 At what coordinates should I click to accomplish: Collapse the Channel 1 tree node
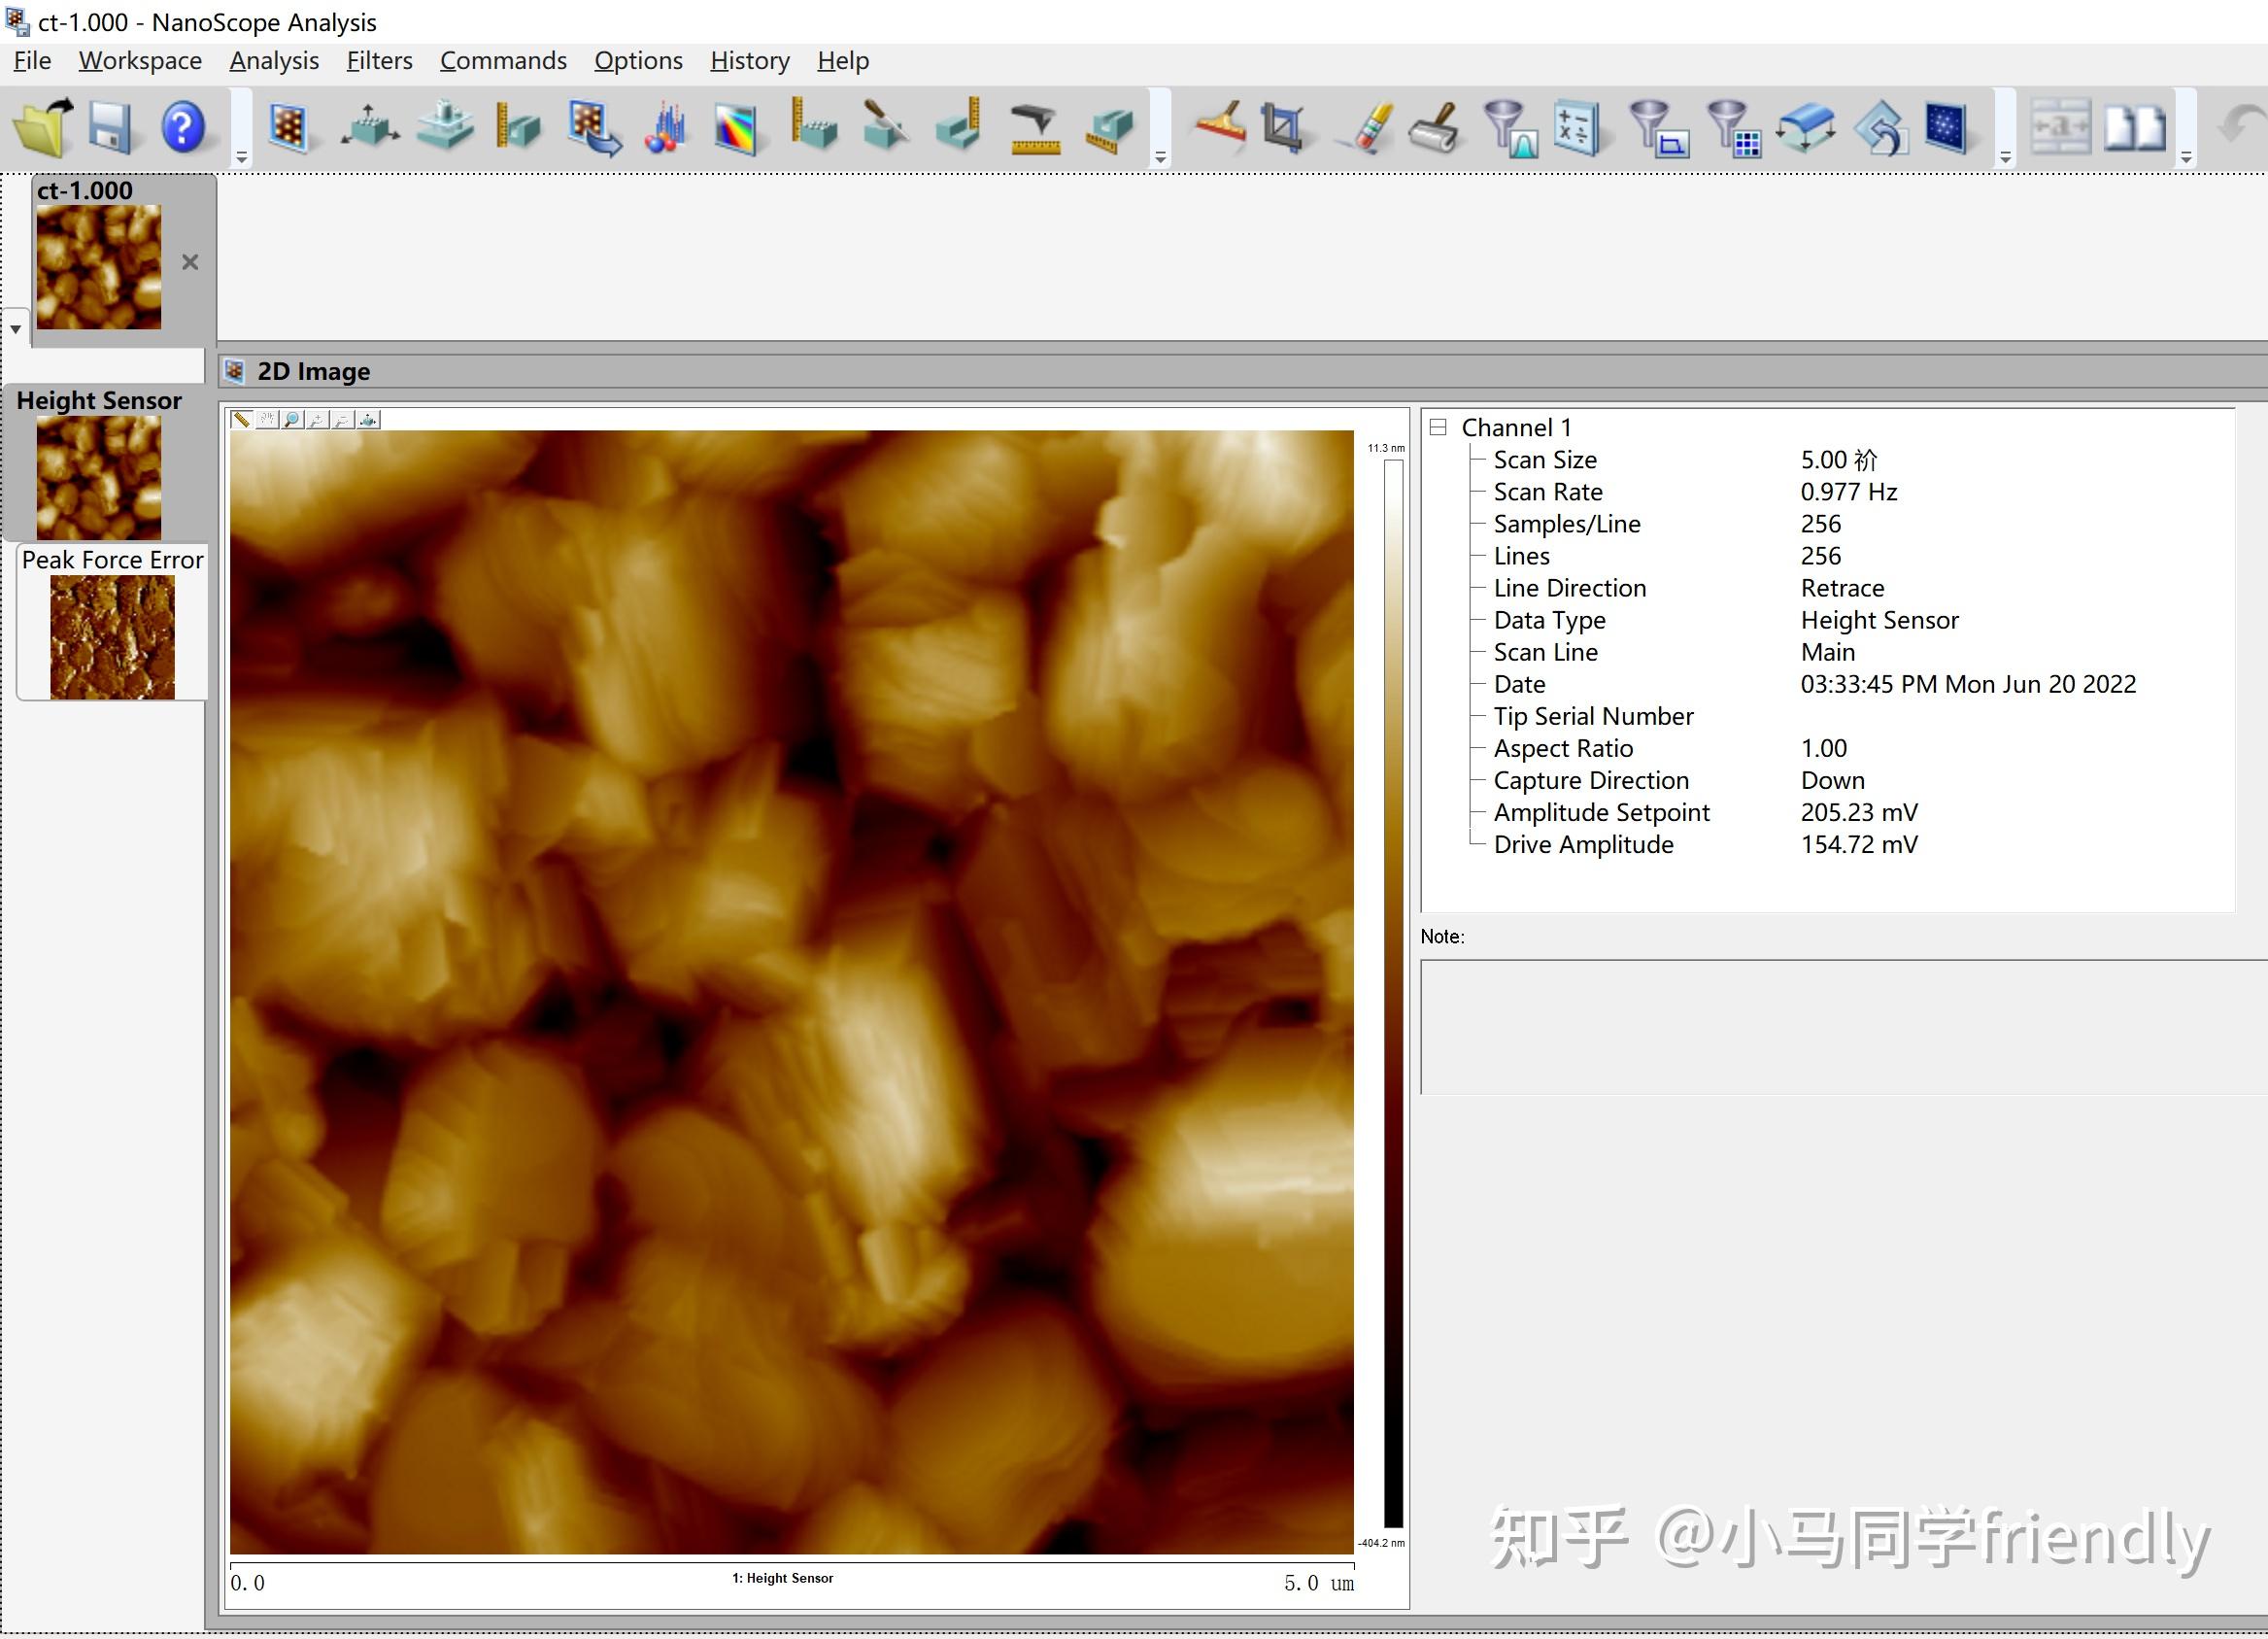click(x=1438, y=427)
